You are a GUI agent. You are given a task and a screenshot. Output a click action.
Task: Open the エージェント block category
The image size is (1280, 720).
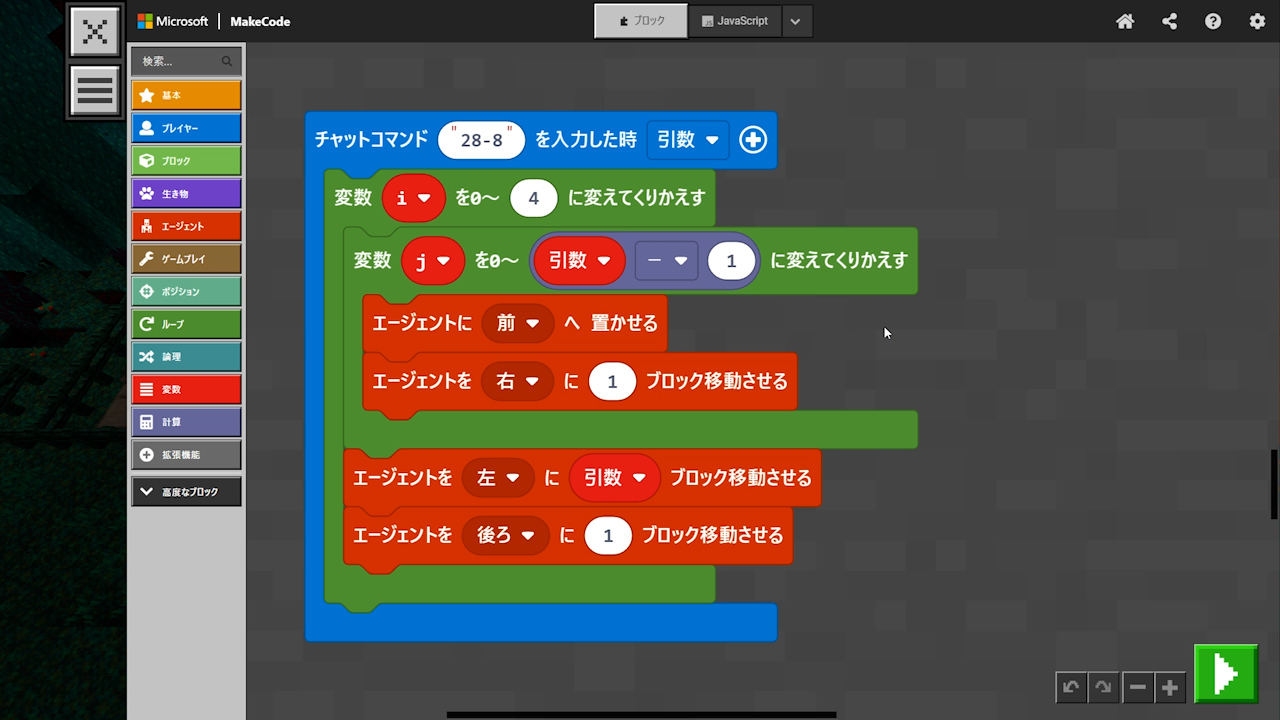click(186, 226)
